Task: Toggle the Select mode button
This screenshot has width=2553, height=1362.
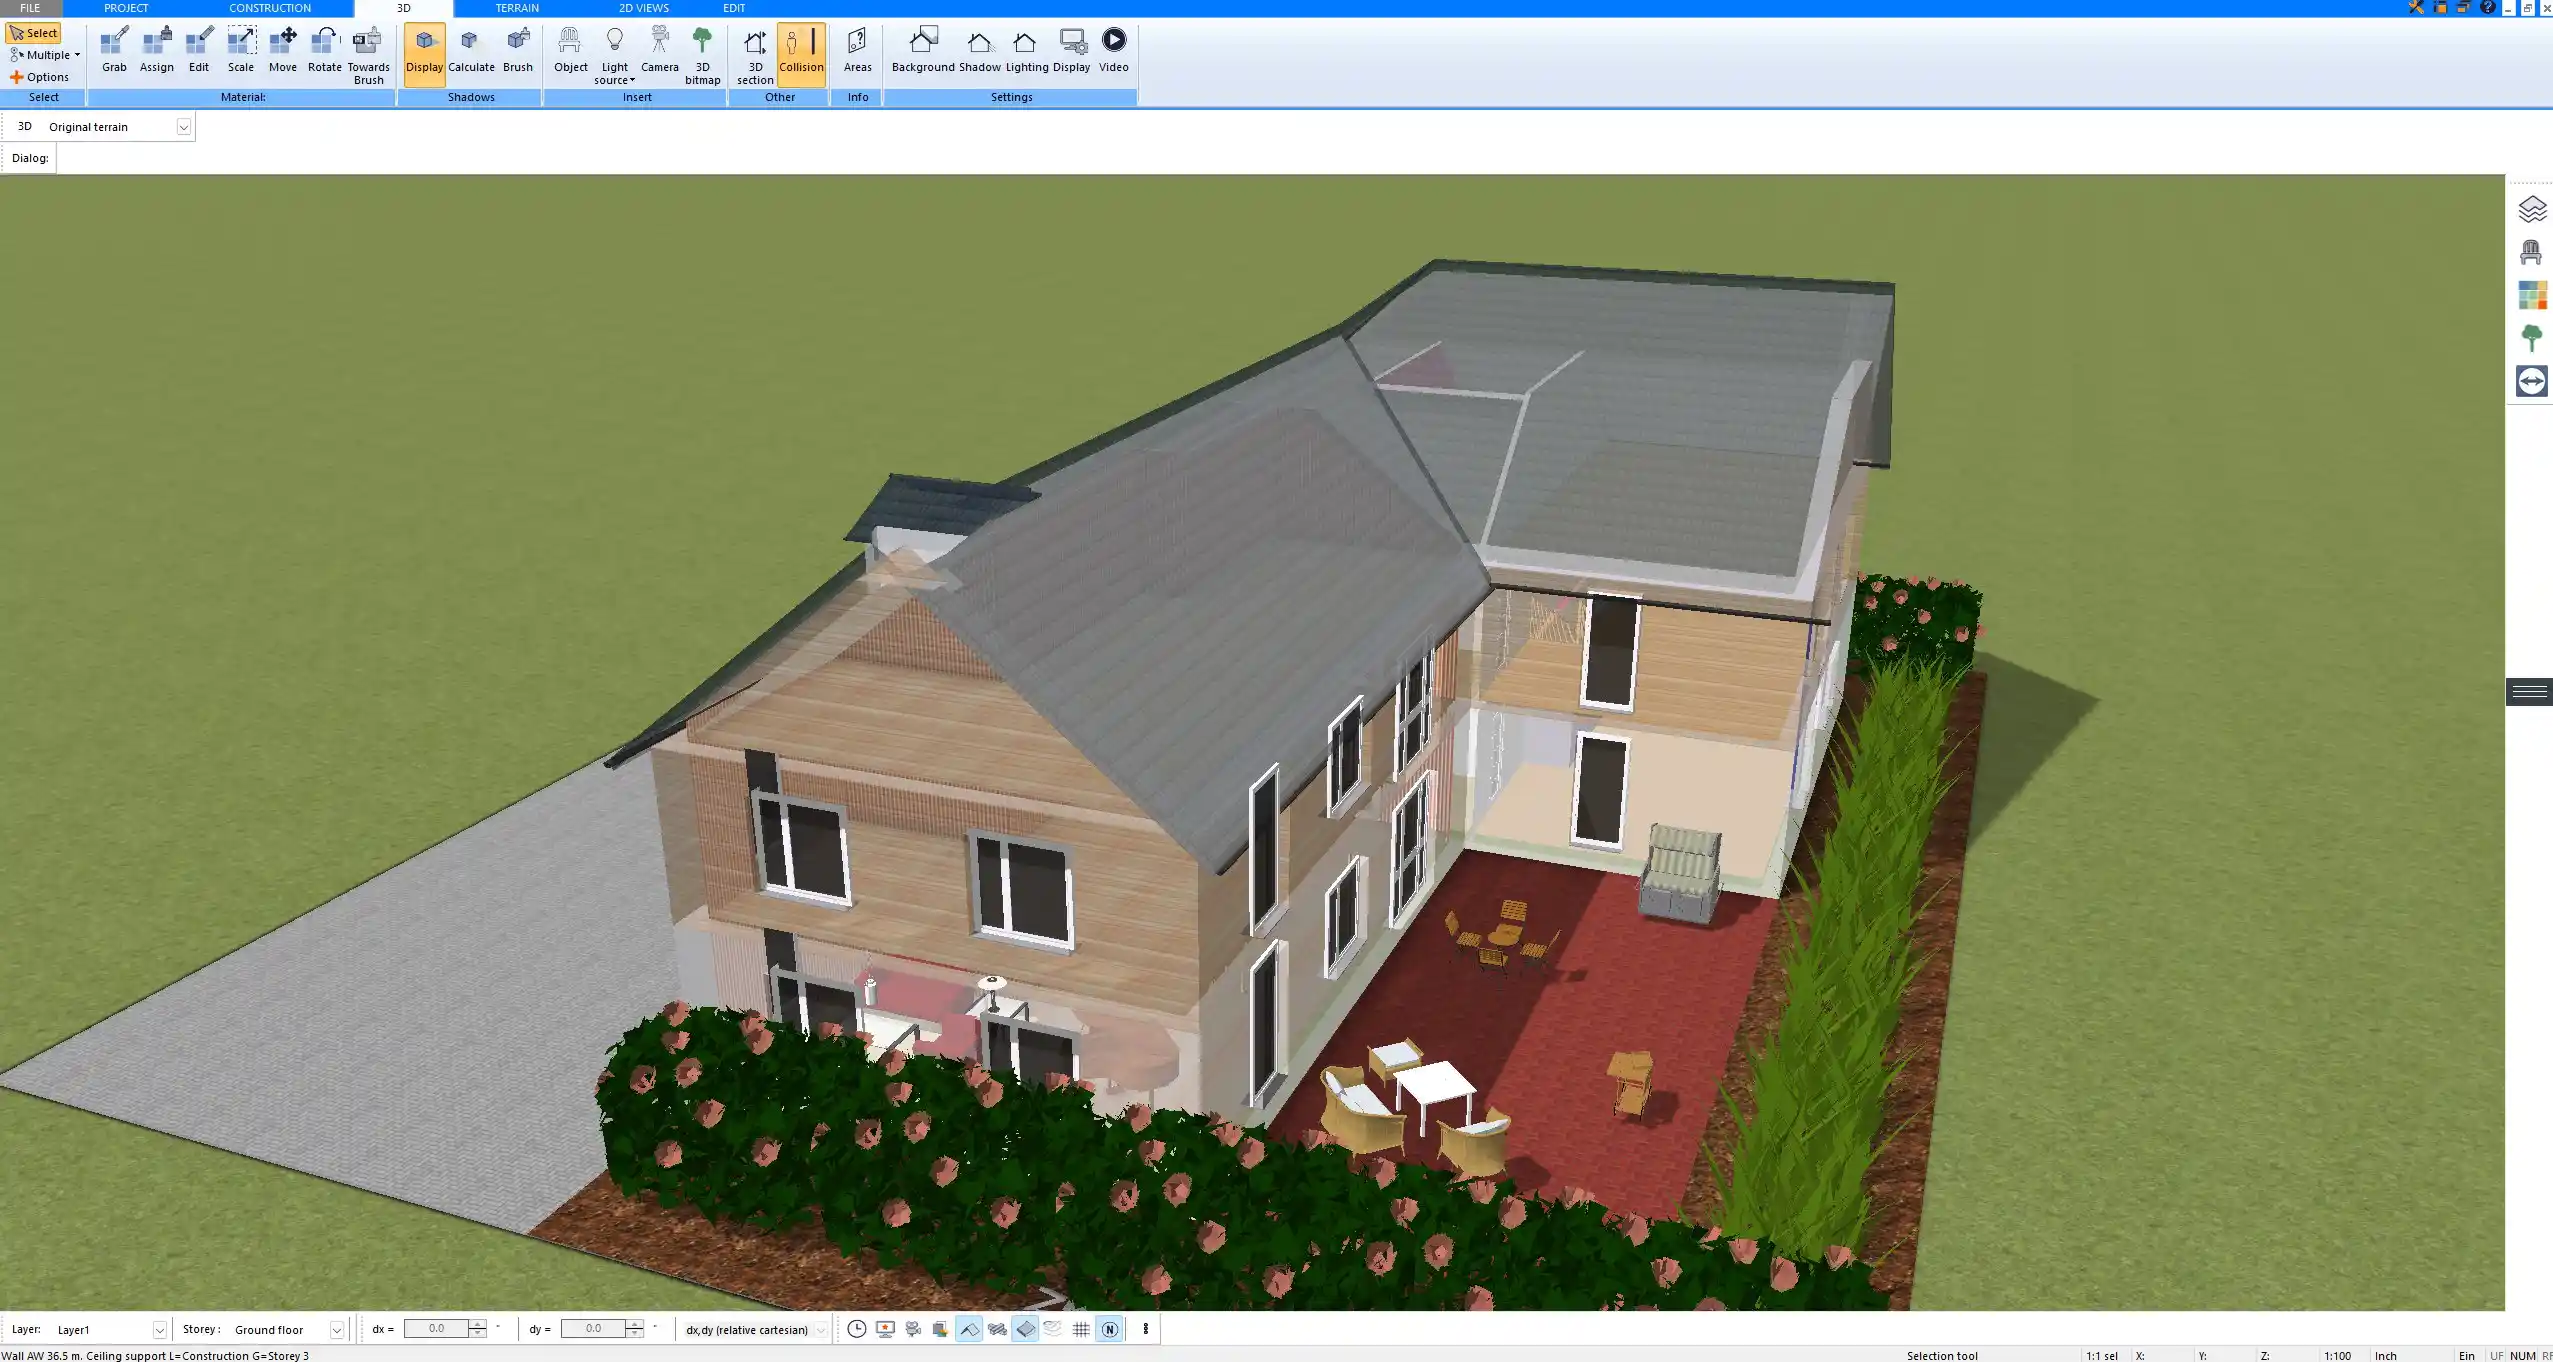Action: (x=33, y=33)
